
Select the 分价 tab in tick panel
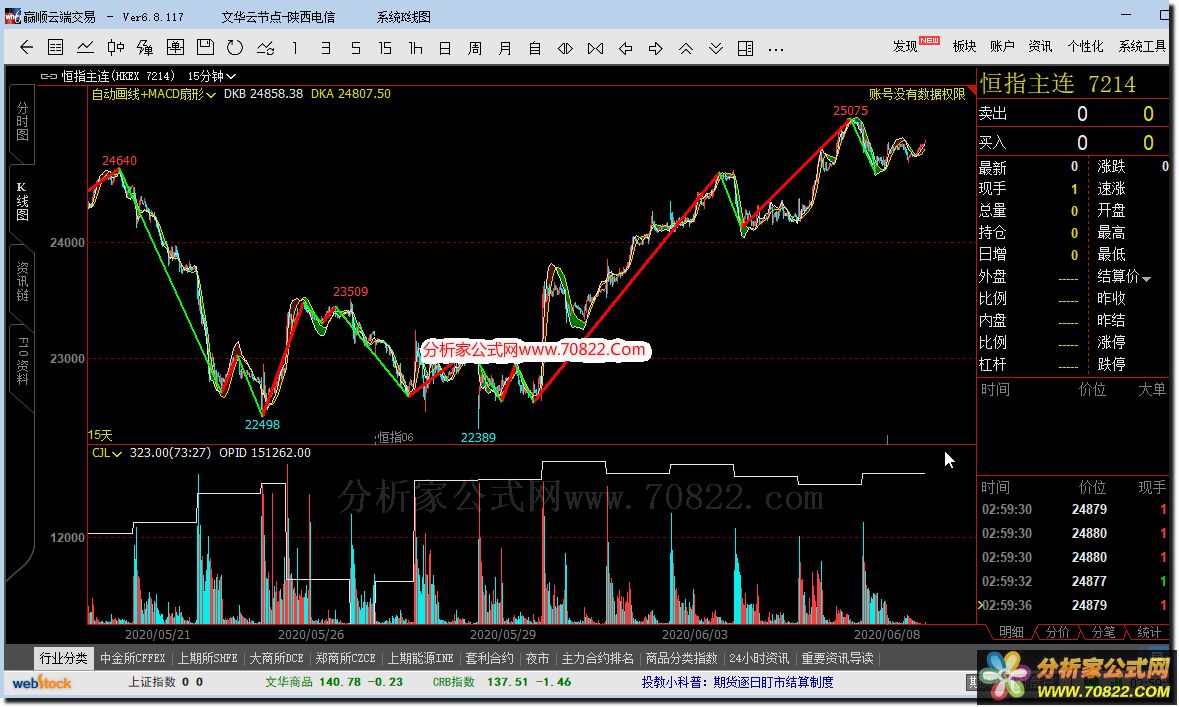1057,633
